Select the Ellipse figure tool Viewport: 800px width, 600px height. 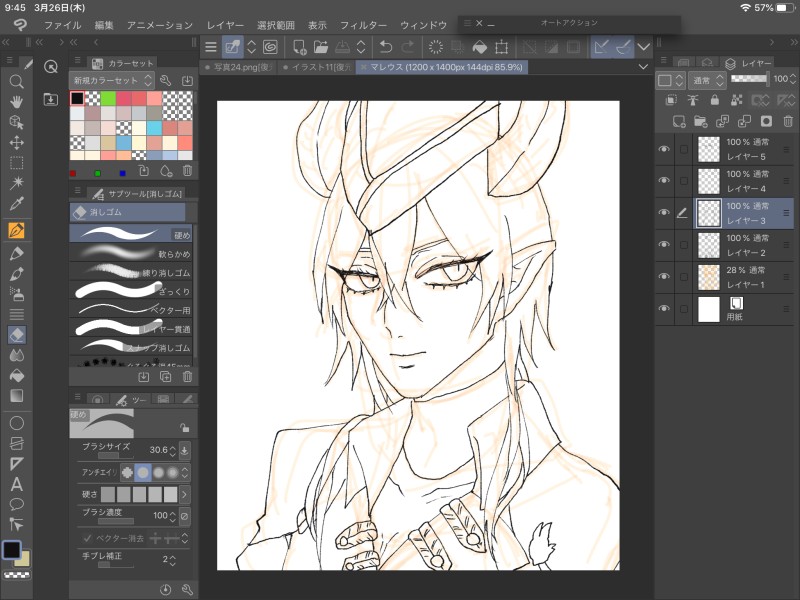[16, 423]
